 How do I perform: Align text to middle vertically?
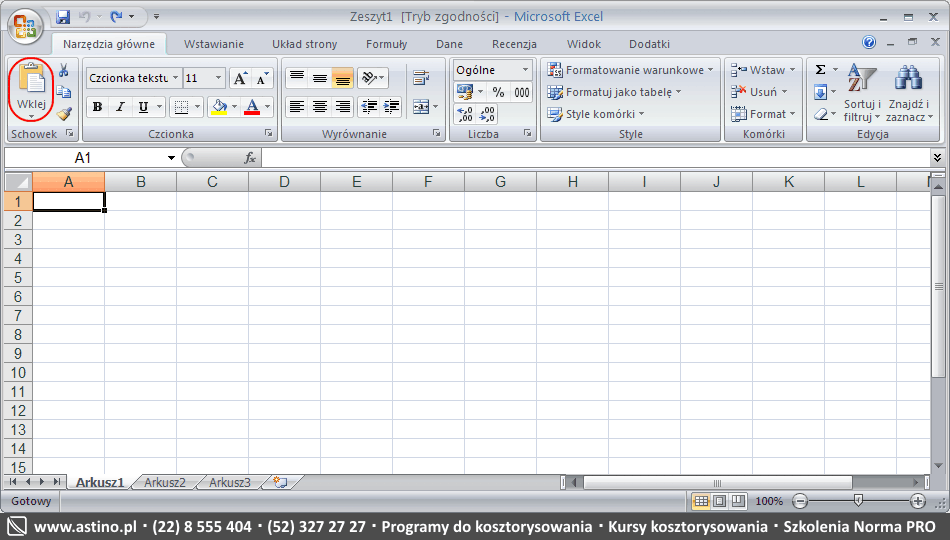[319, 78]
